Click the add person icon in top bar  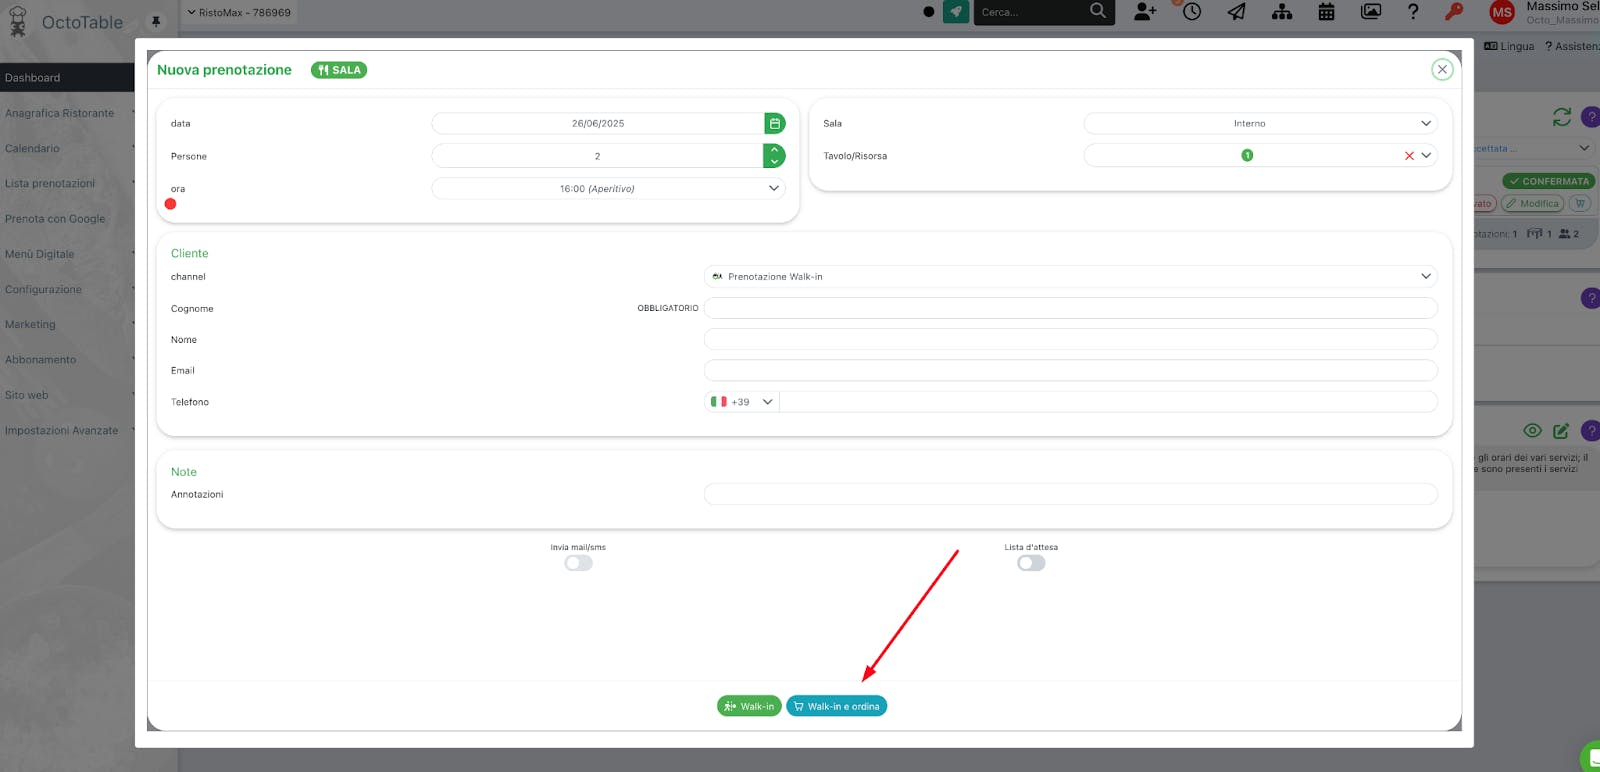tap(1145, 12)
